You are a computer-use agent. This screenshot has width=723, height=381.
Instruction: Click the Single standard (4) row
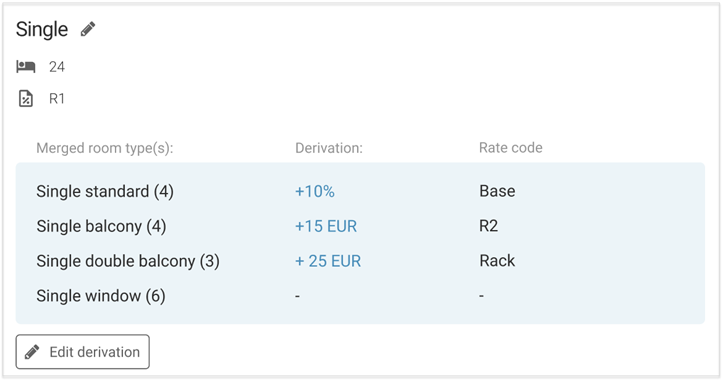tap(360, 191)
